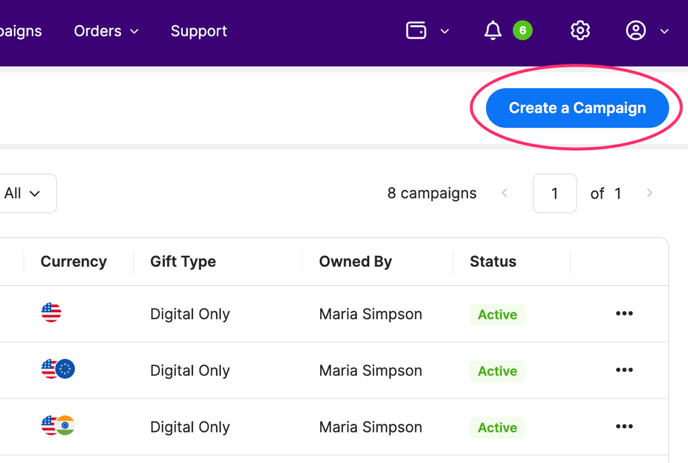
Task: Go to the previous page arrow
Action: 505,193
